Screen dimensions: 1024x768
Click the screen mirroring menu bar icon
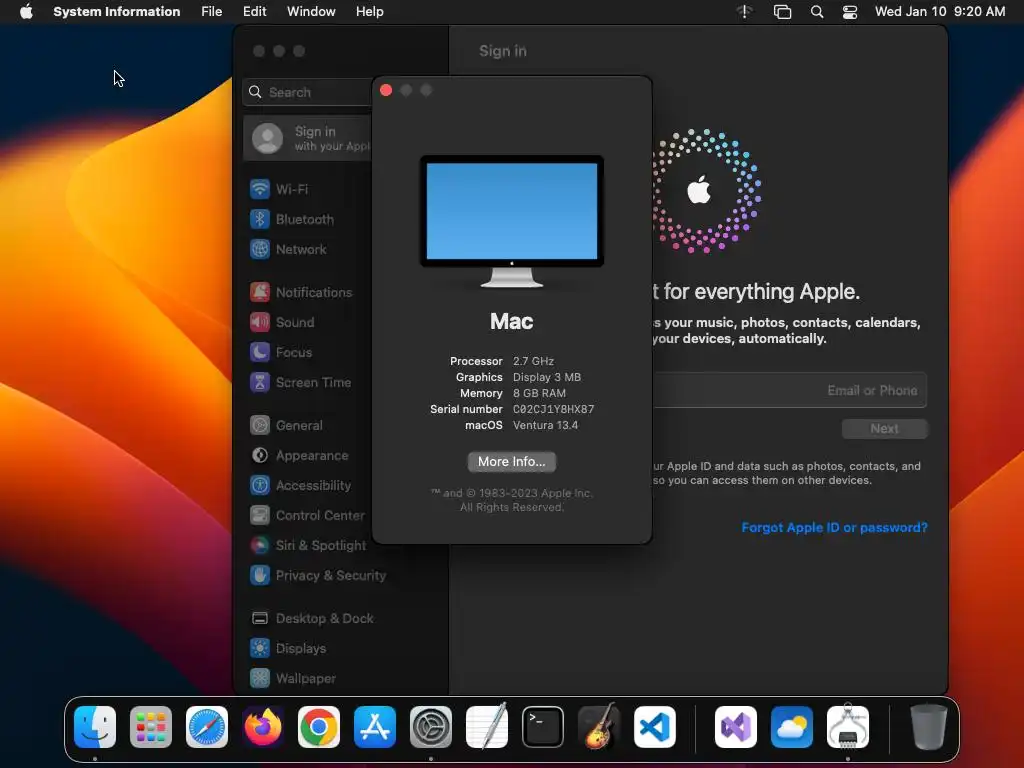tap(782, 12)
